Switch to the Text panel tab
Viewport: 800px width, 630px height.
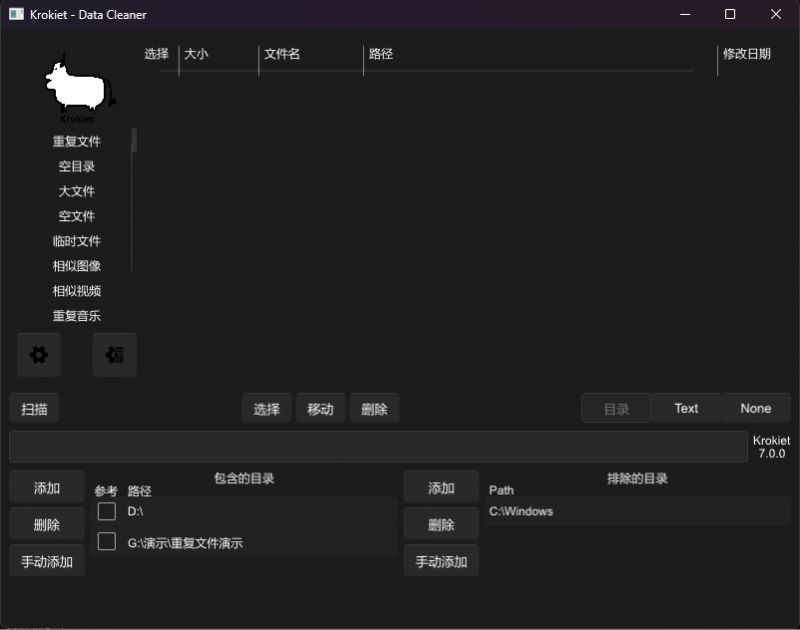click(685, 408)
